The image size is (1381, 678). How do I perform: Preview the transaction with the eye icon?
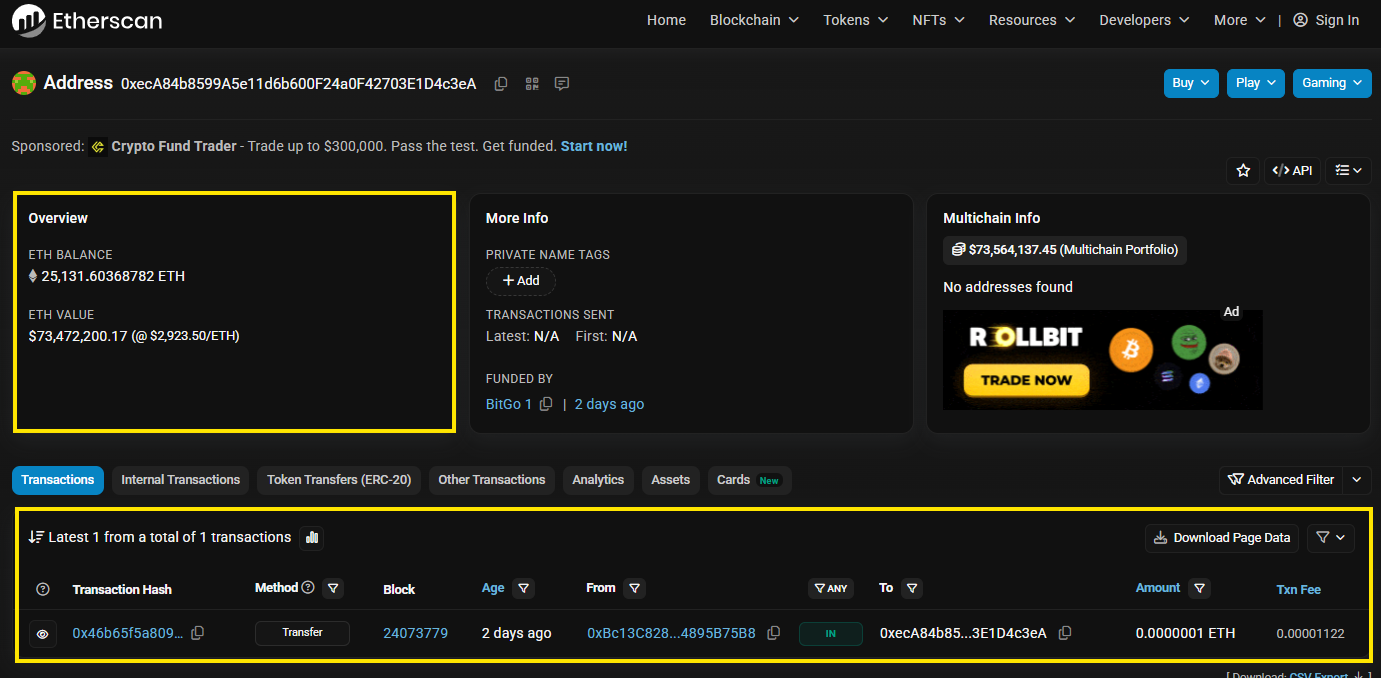click(x=42, y=633)
